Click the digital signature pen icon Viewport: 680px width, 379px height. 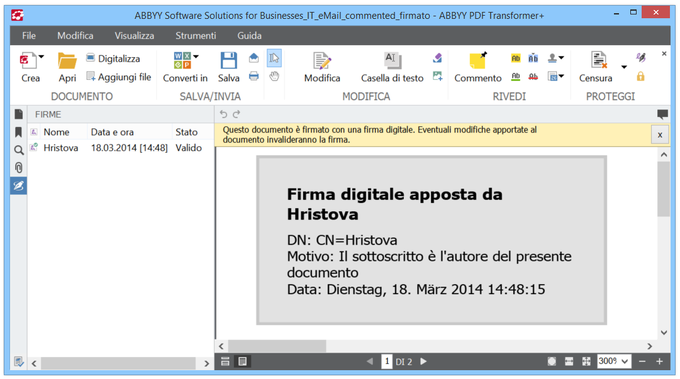pos(641,58)
